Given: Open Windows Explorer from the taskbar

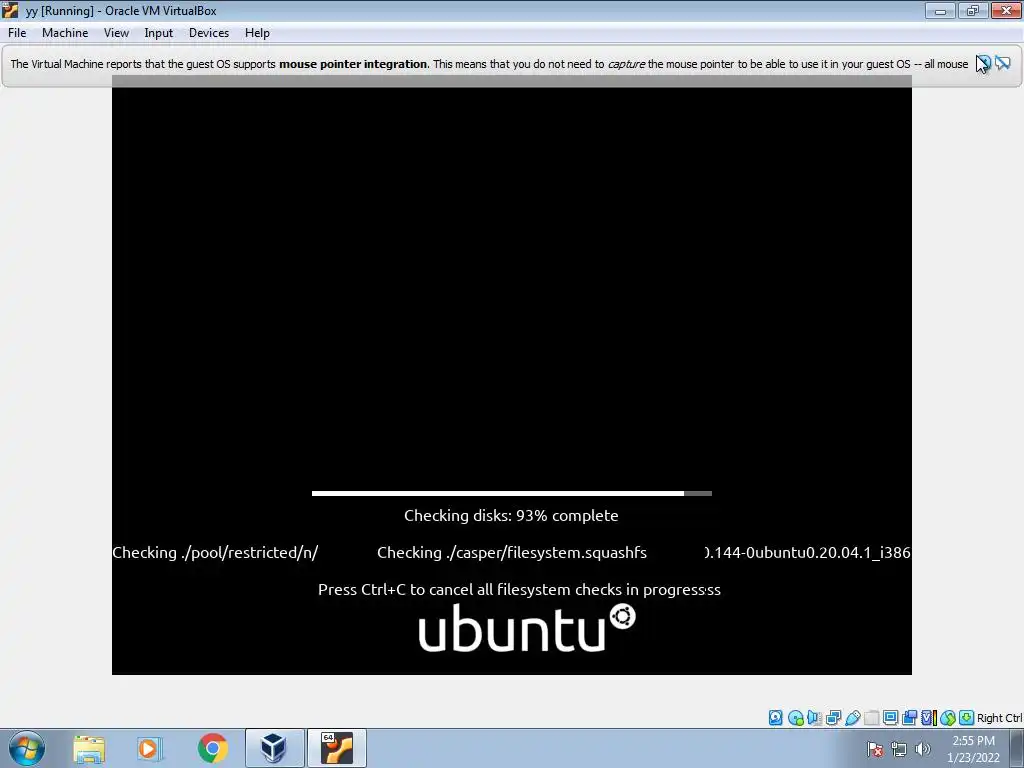Looking at the screenshot, I should point(89,748).
